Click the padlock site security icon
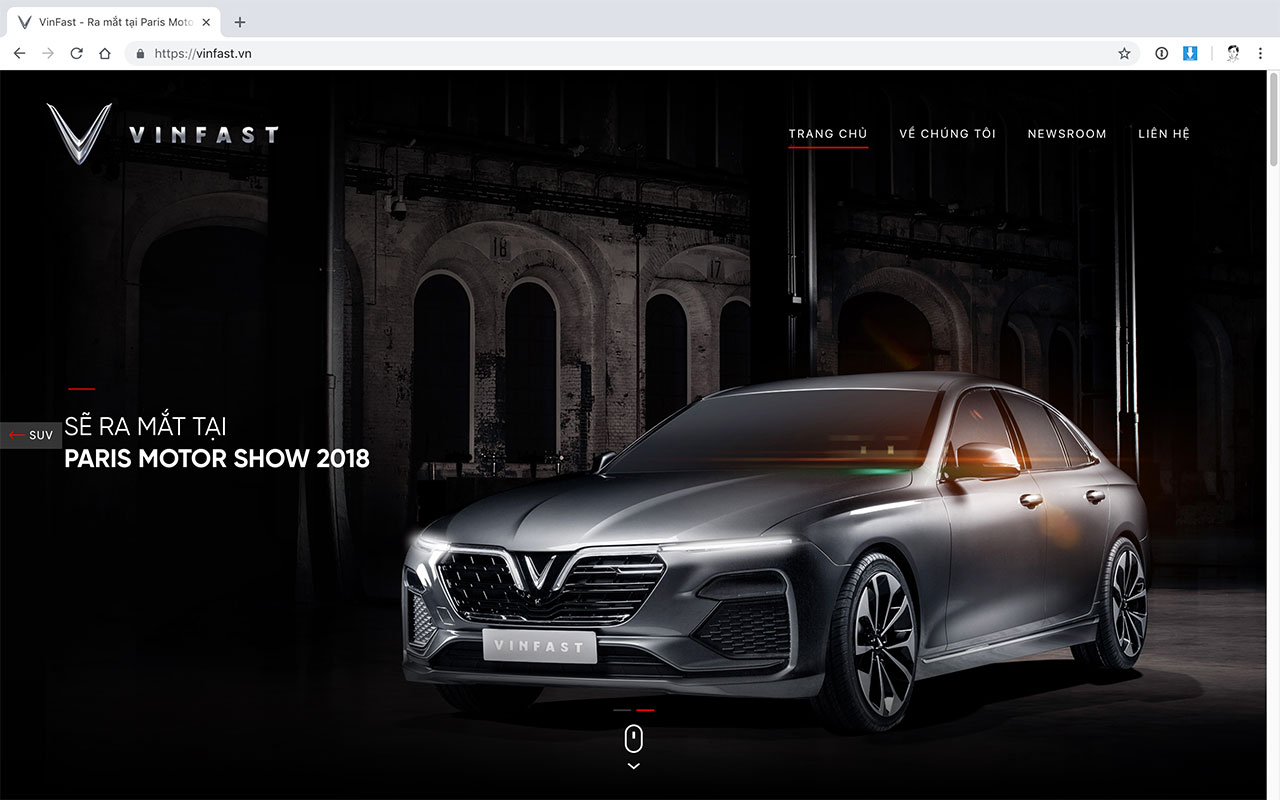 pos(140,54)
